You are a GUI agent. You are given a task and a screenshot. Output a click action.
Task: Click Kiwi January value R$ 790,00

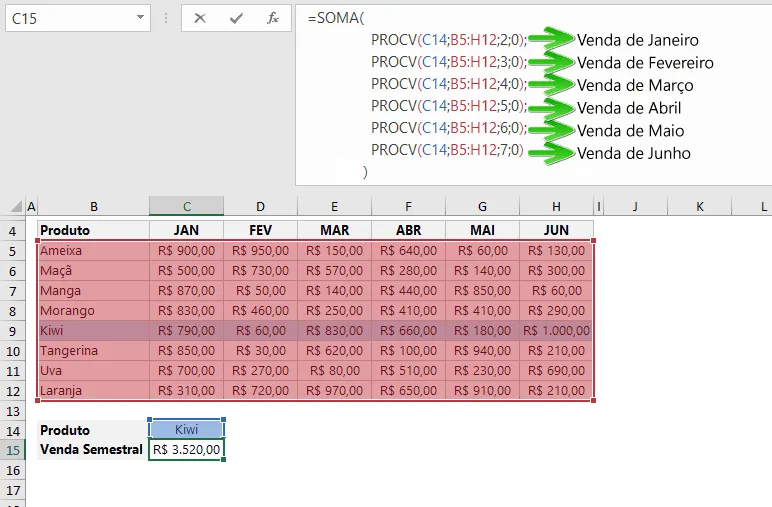187,331
